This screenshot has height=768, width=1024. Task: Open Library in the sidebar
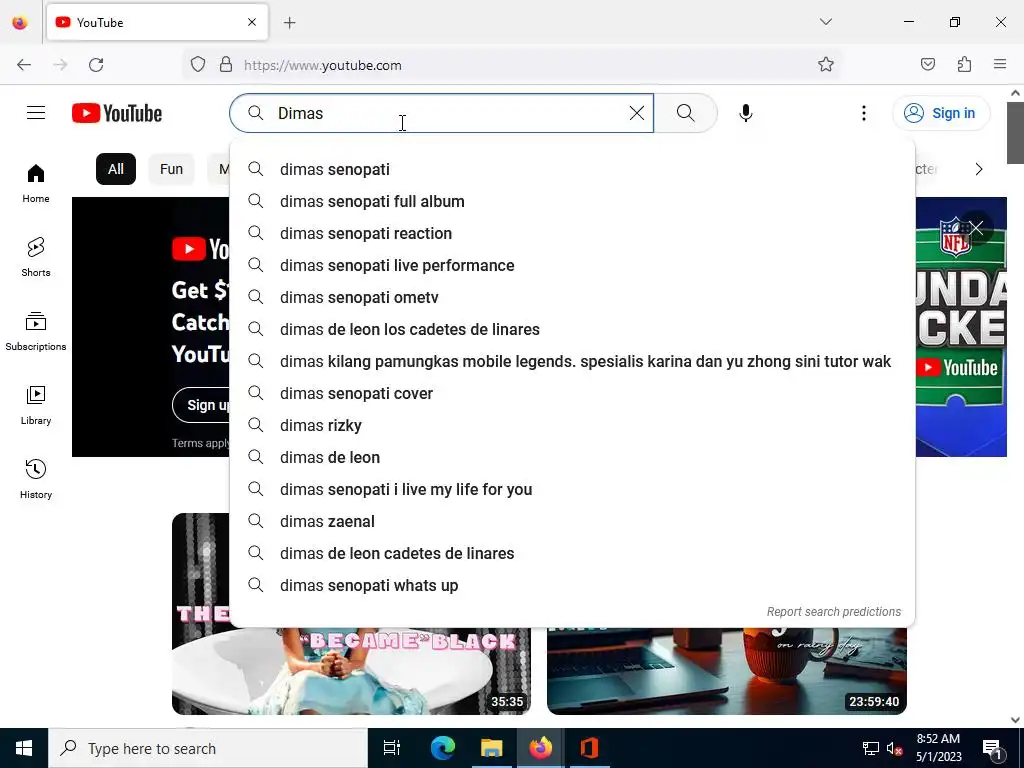[36, 405]
